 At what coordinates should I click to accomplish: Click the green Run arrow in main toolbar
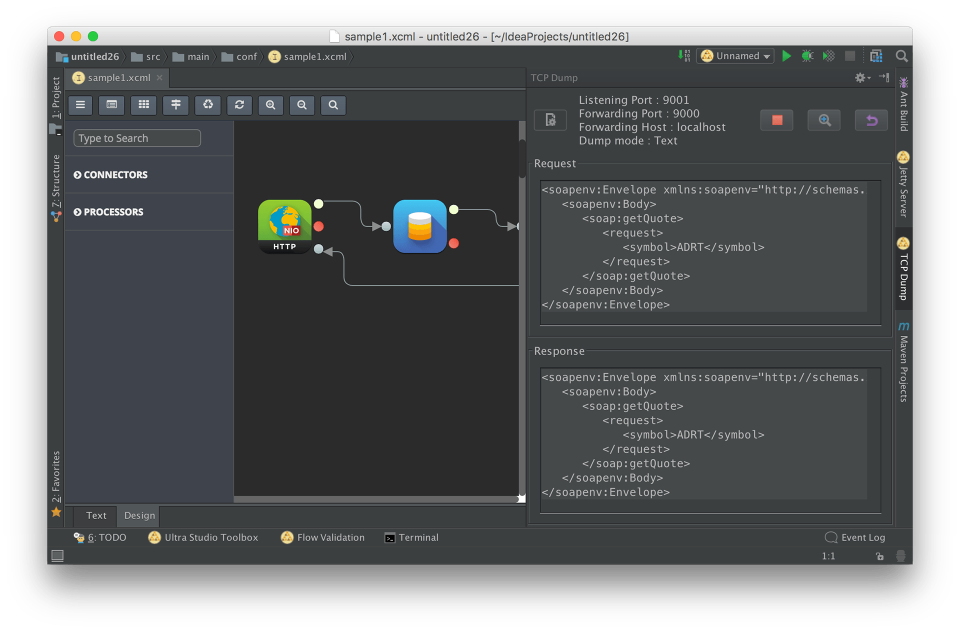coord(787,56)
